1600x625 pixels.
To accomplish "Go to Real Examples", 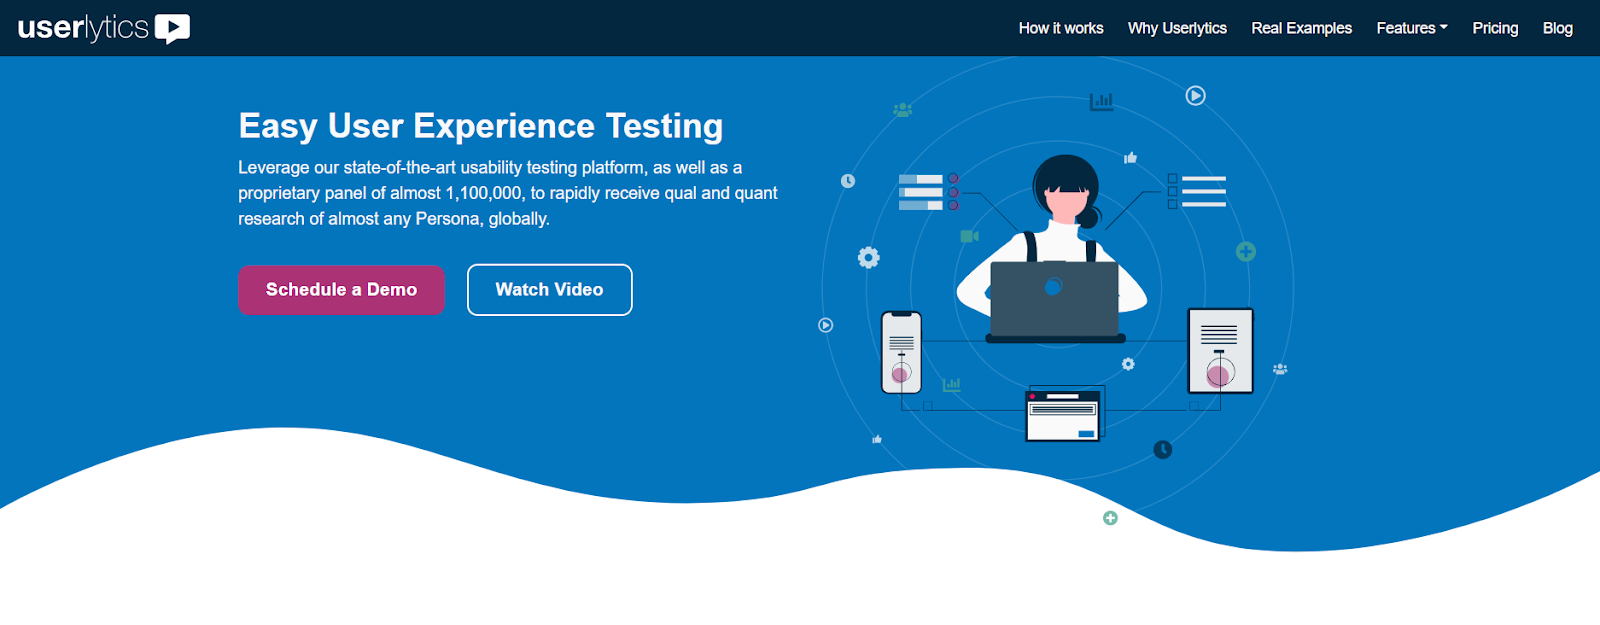I will (x=1301, y=28).
